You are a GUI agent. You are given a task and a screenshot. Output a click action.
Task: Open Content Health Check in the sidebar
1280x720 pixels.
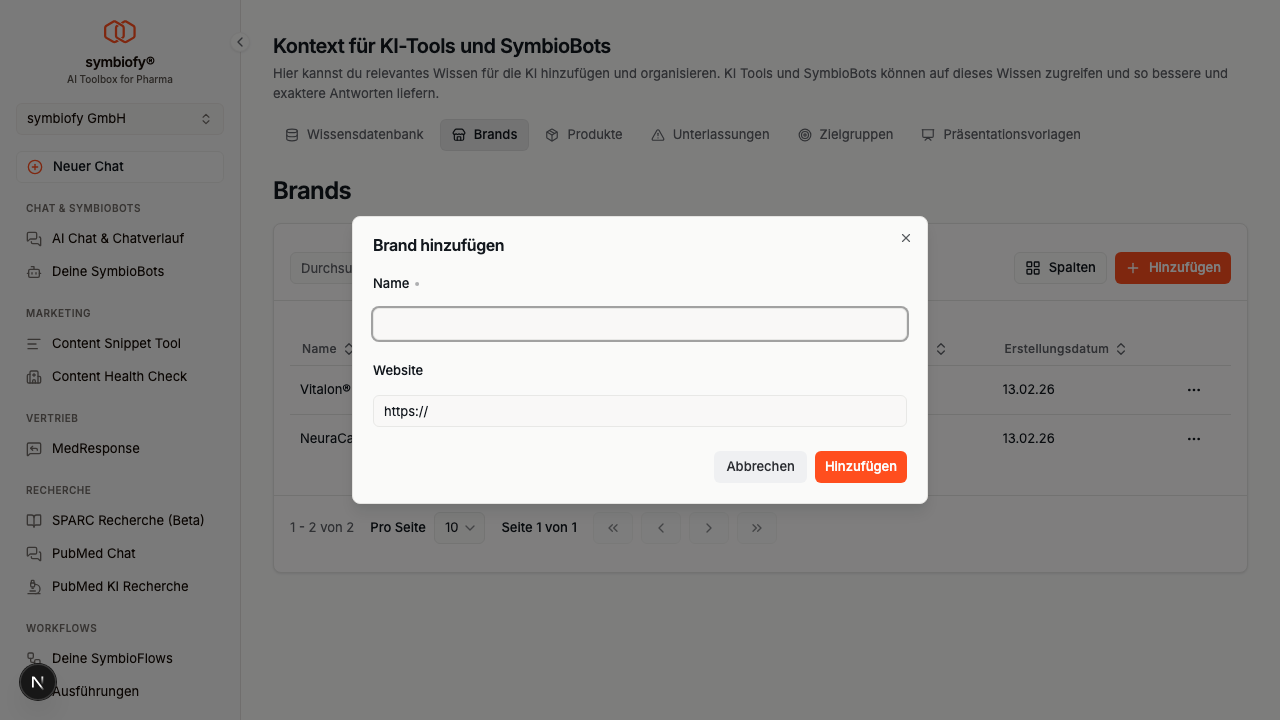coord(119,377)
